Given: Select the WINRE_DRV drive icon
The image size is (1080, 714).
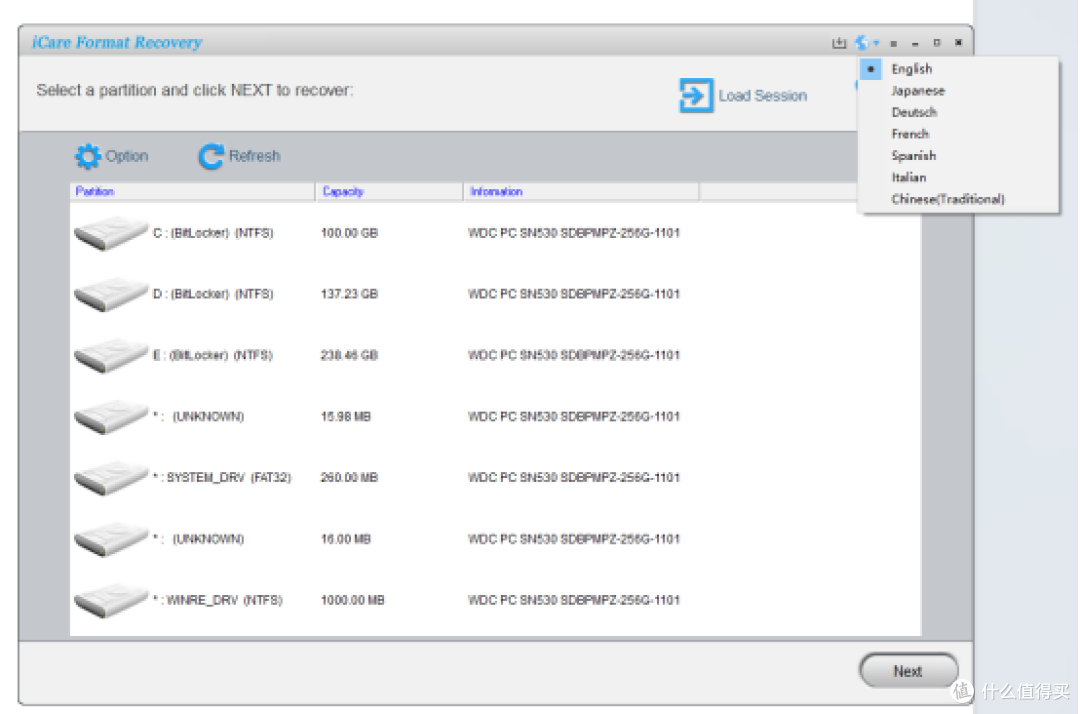Looking at the screenshot, I should click(110, 600).
